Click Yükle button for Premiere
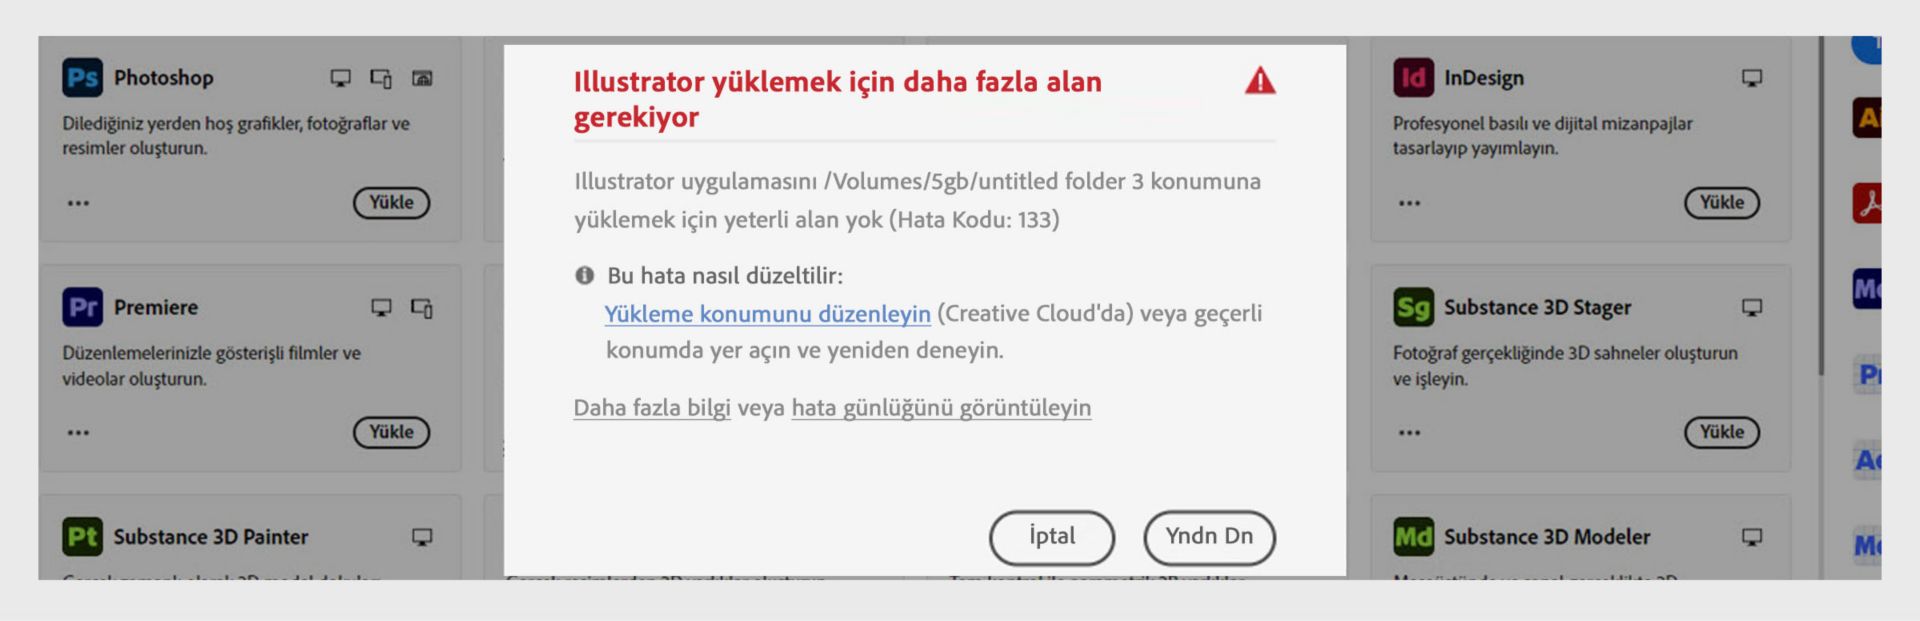The width and height of the screenshot is (1920, 621). click(391, 432)
